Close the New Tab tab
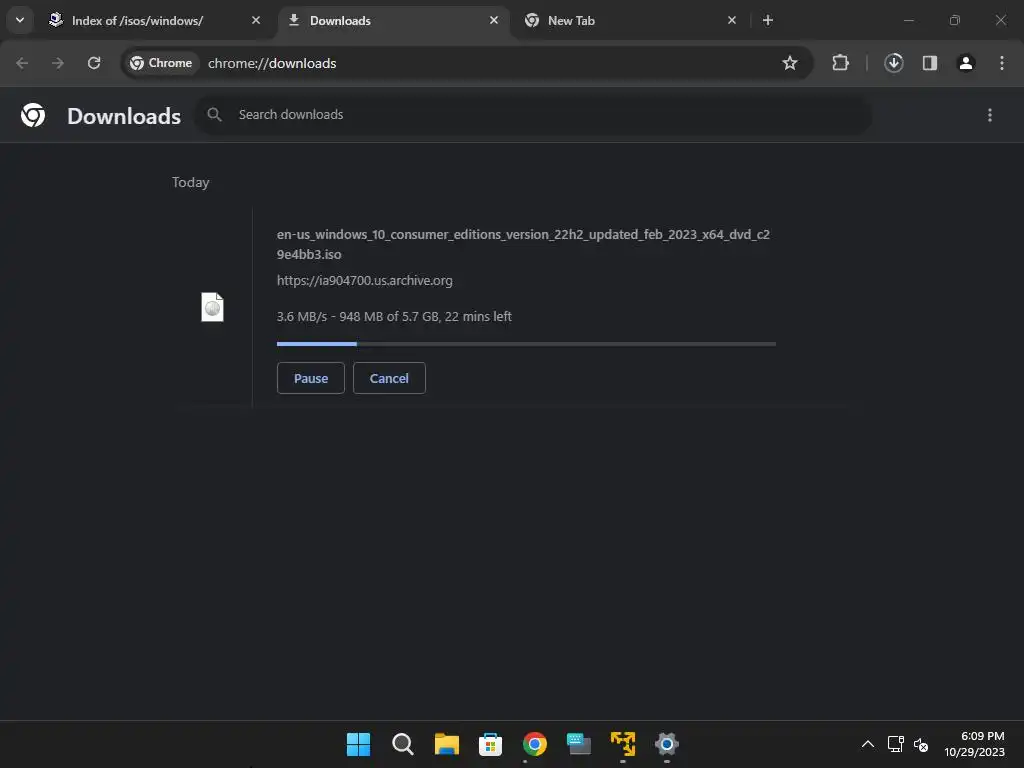 pyautogui.click(x=731, y=20)
